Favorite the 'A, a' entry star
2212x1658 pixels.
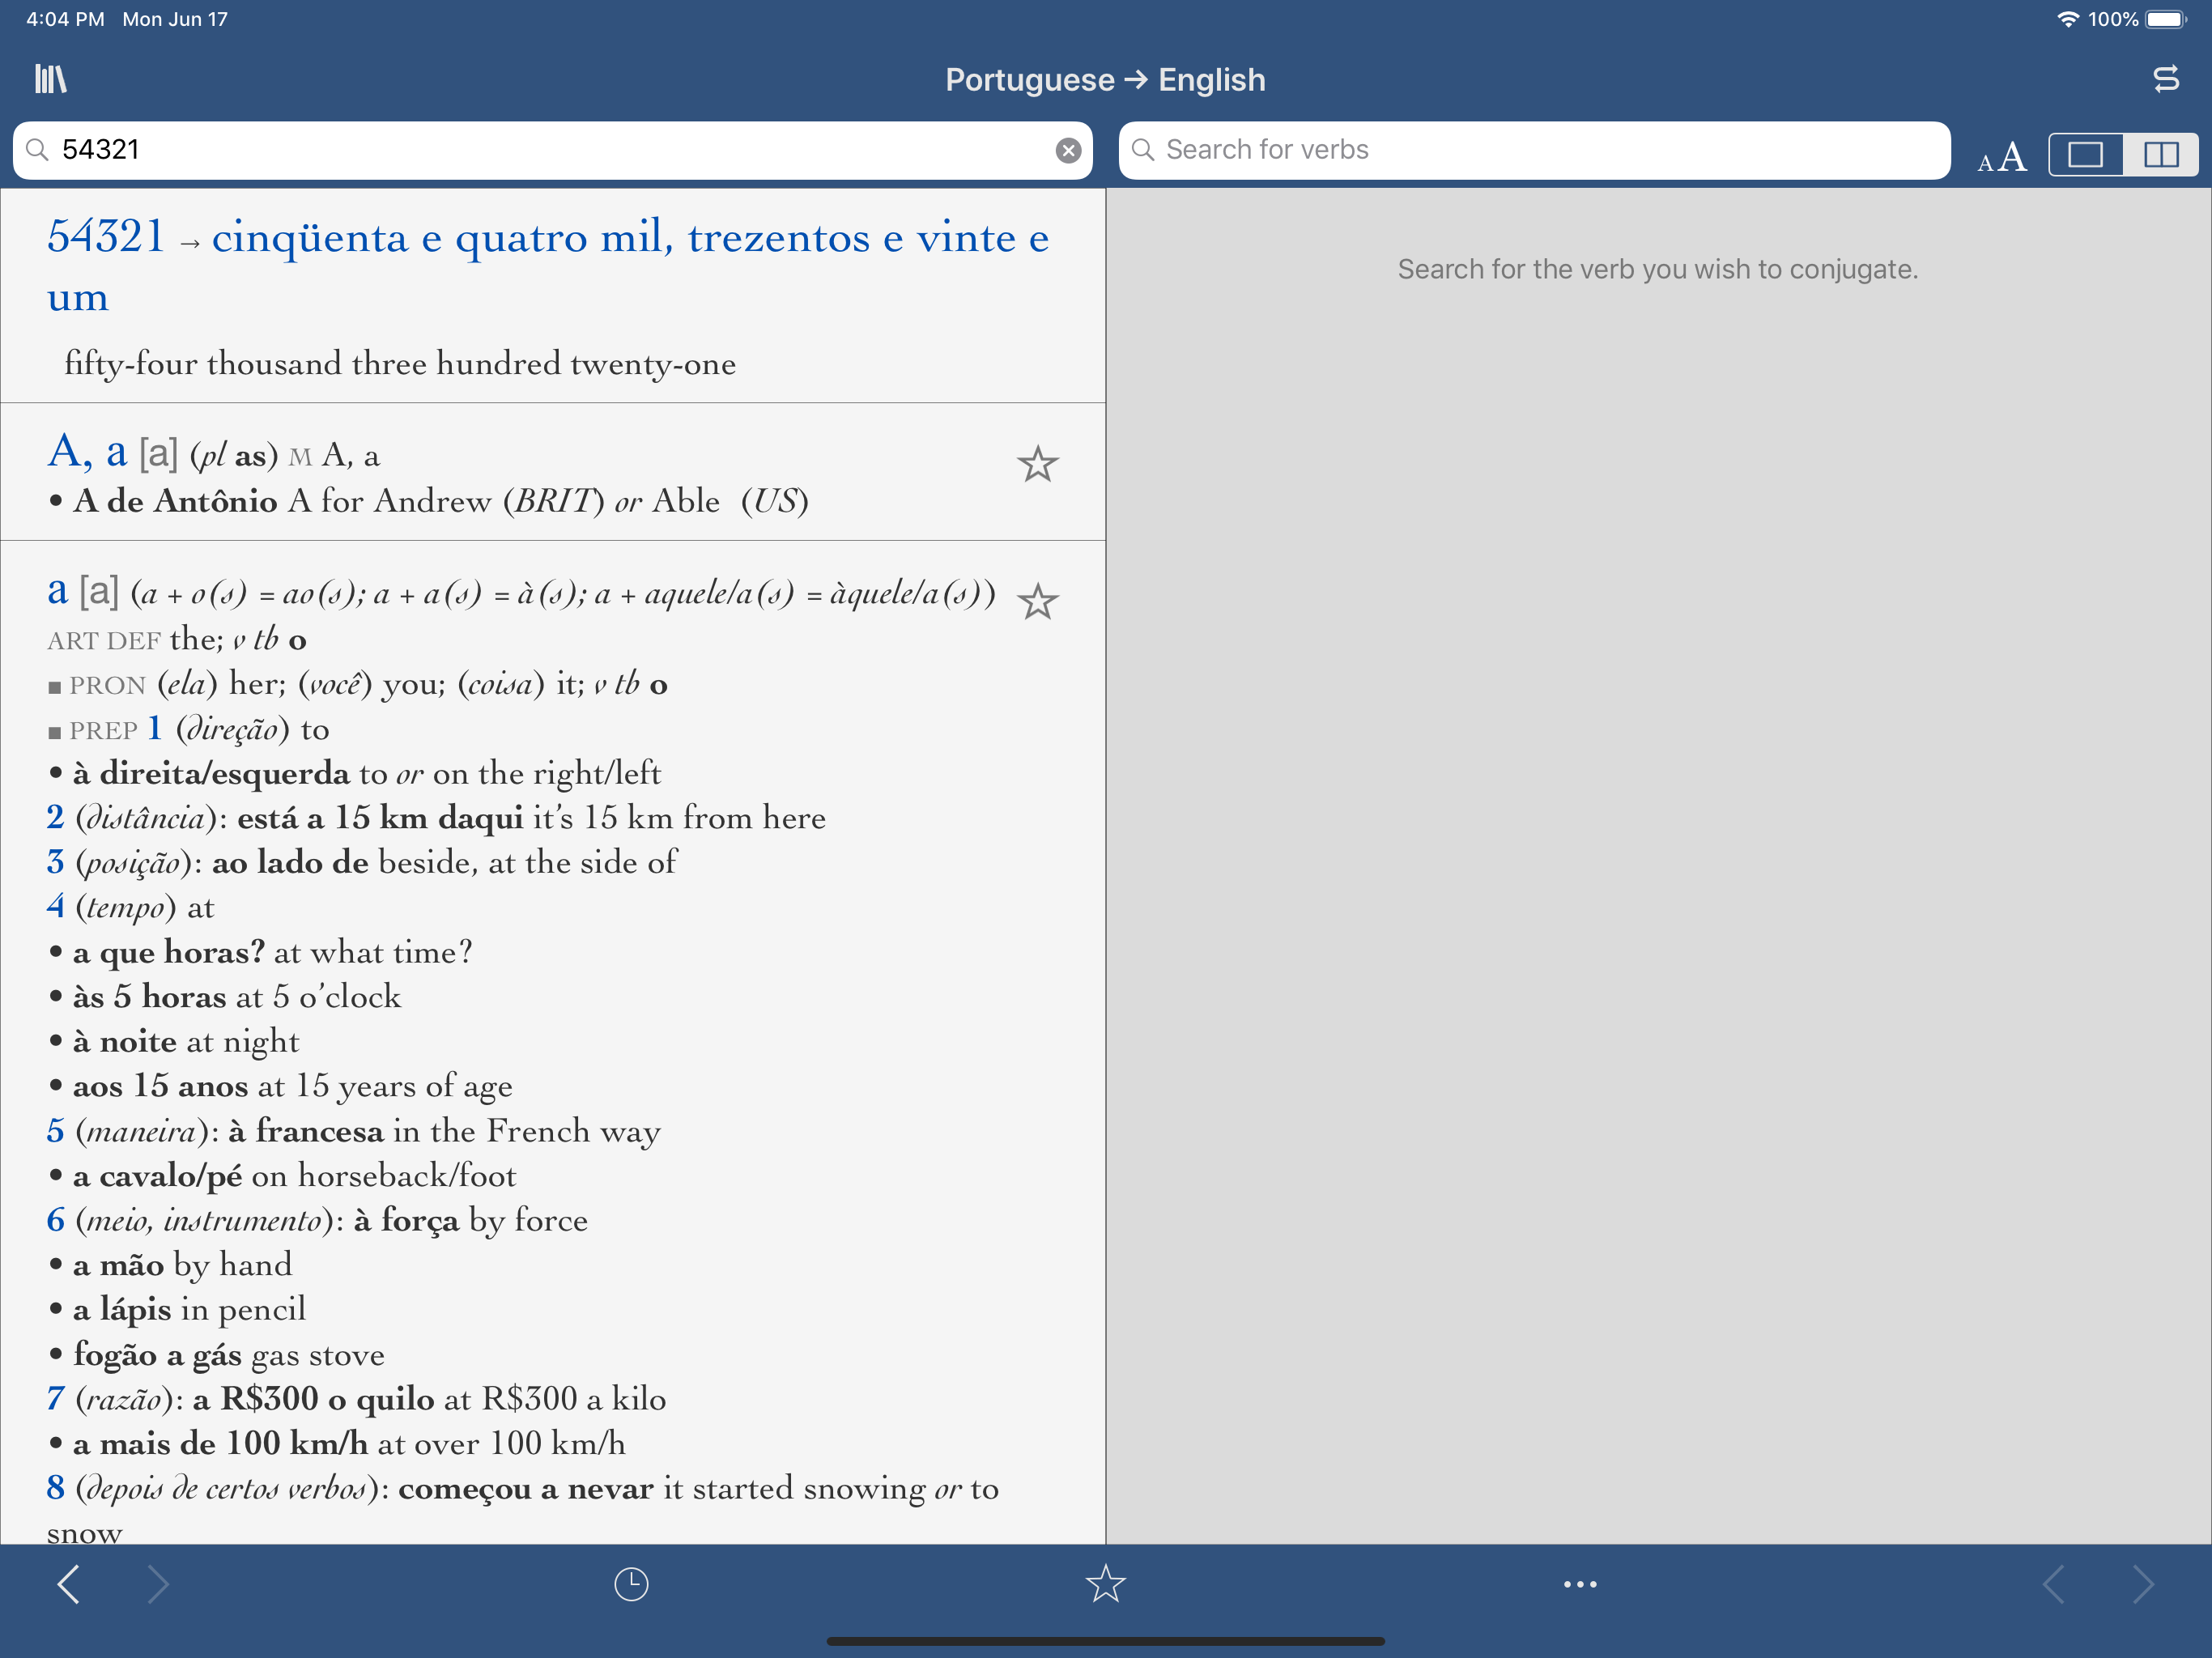pyautogui.click(x=1037, y=464)
